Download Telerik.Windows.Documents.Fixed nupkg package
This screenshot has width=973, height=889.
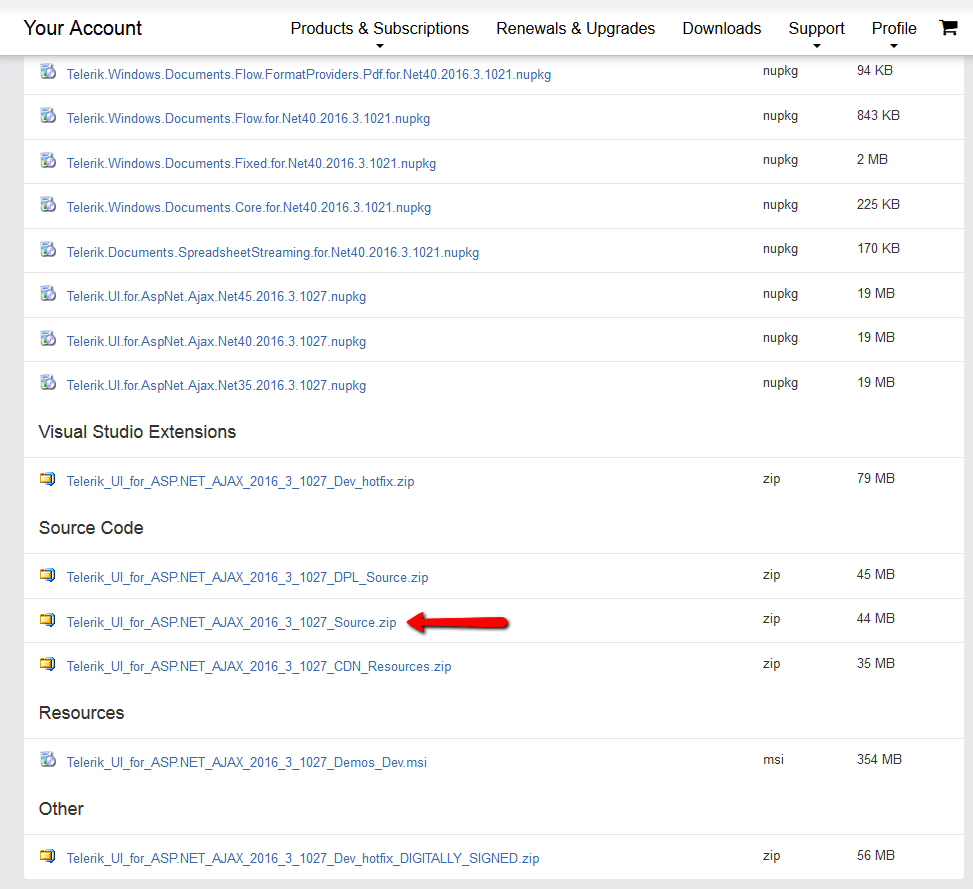pyautogui.click(x=251, y=163)
